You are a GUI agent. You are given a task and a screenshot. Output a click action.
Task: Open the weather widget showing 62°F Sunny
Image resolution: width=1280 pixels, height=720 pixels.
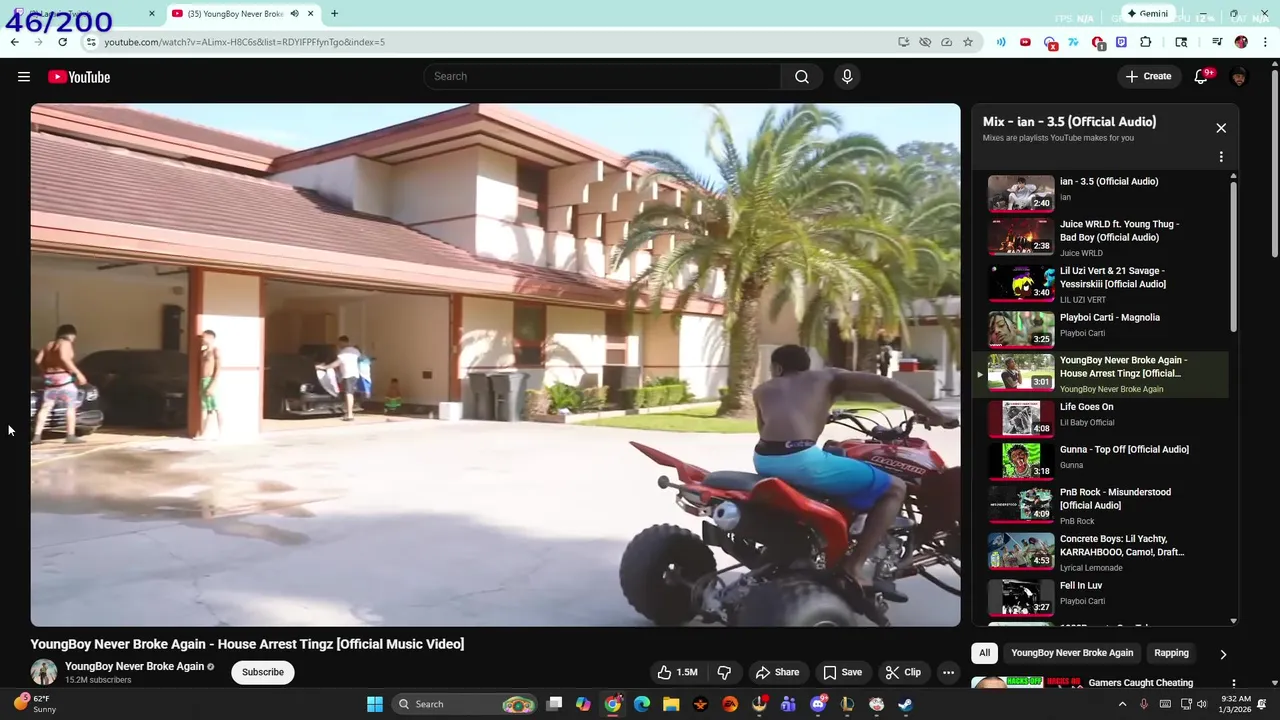35,704
